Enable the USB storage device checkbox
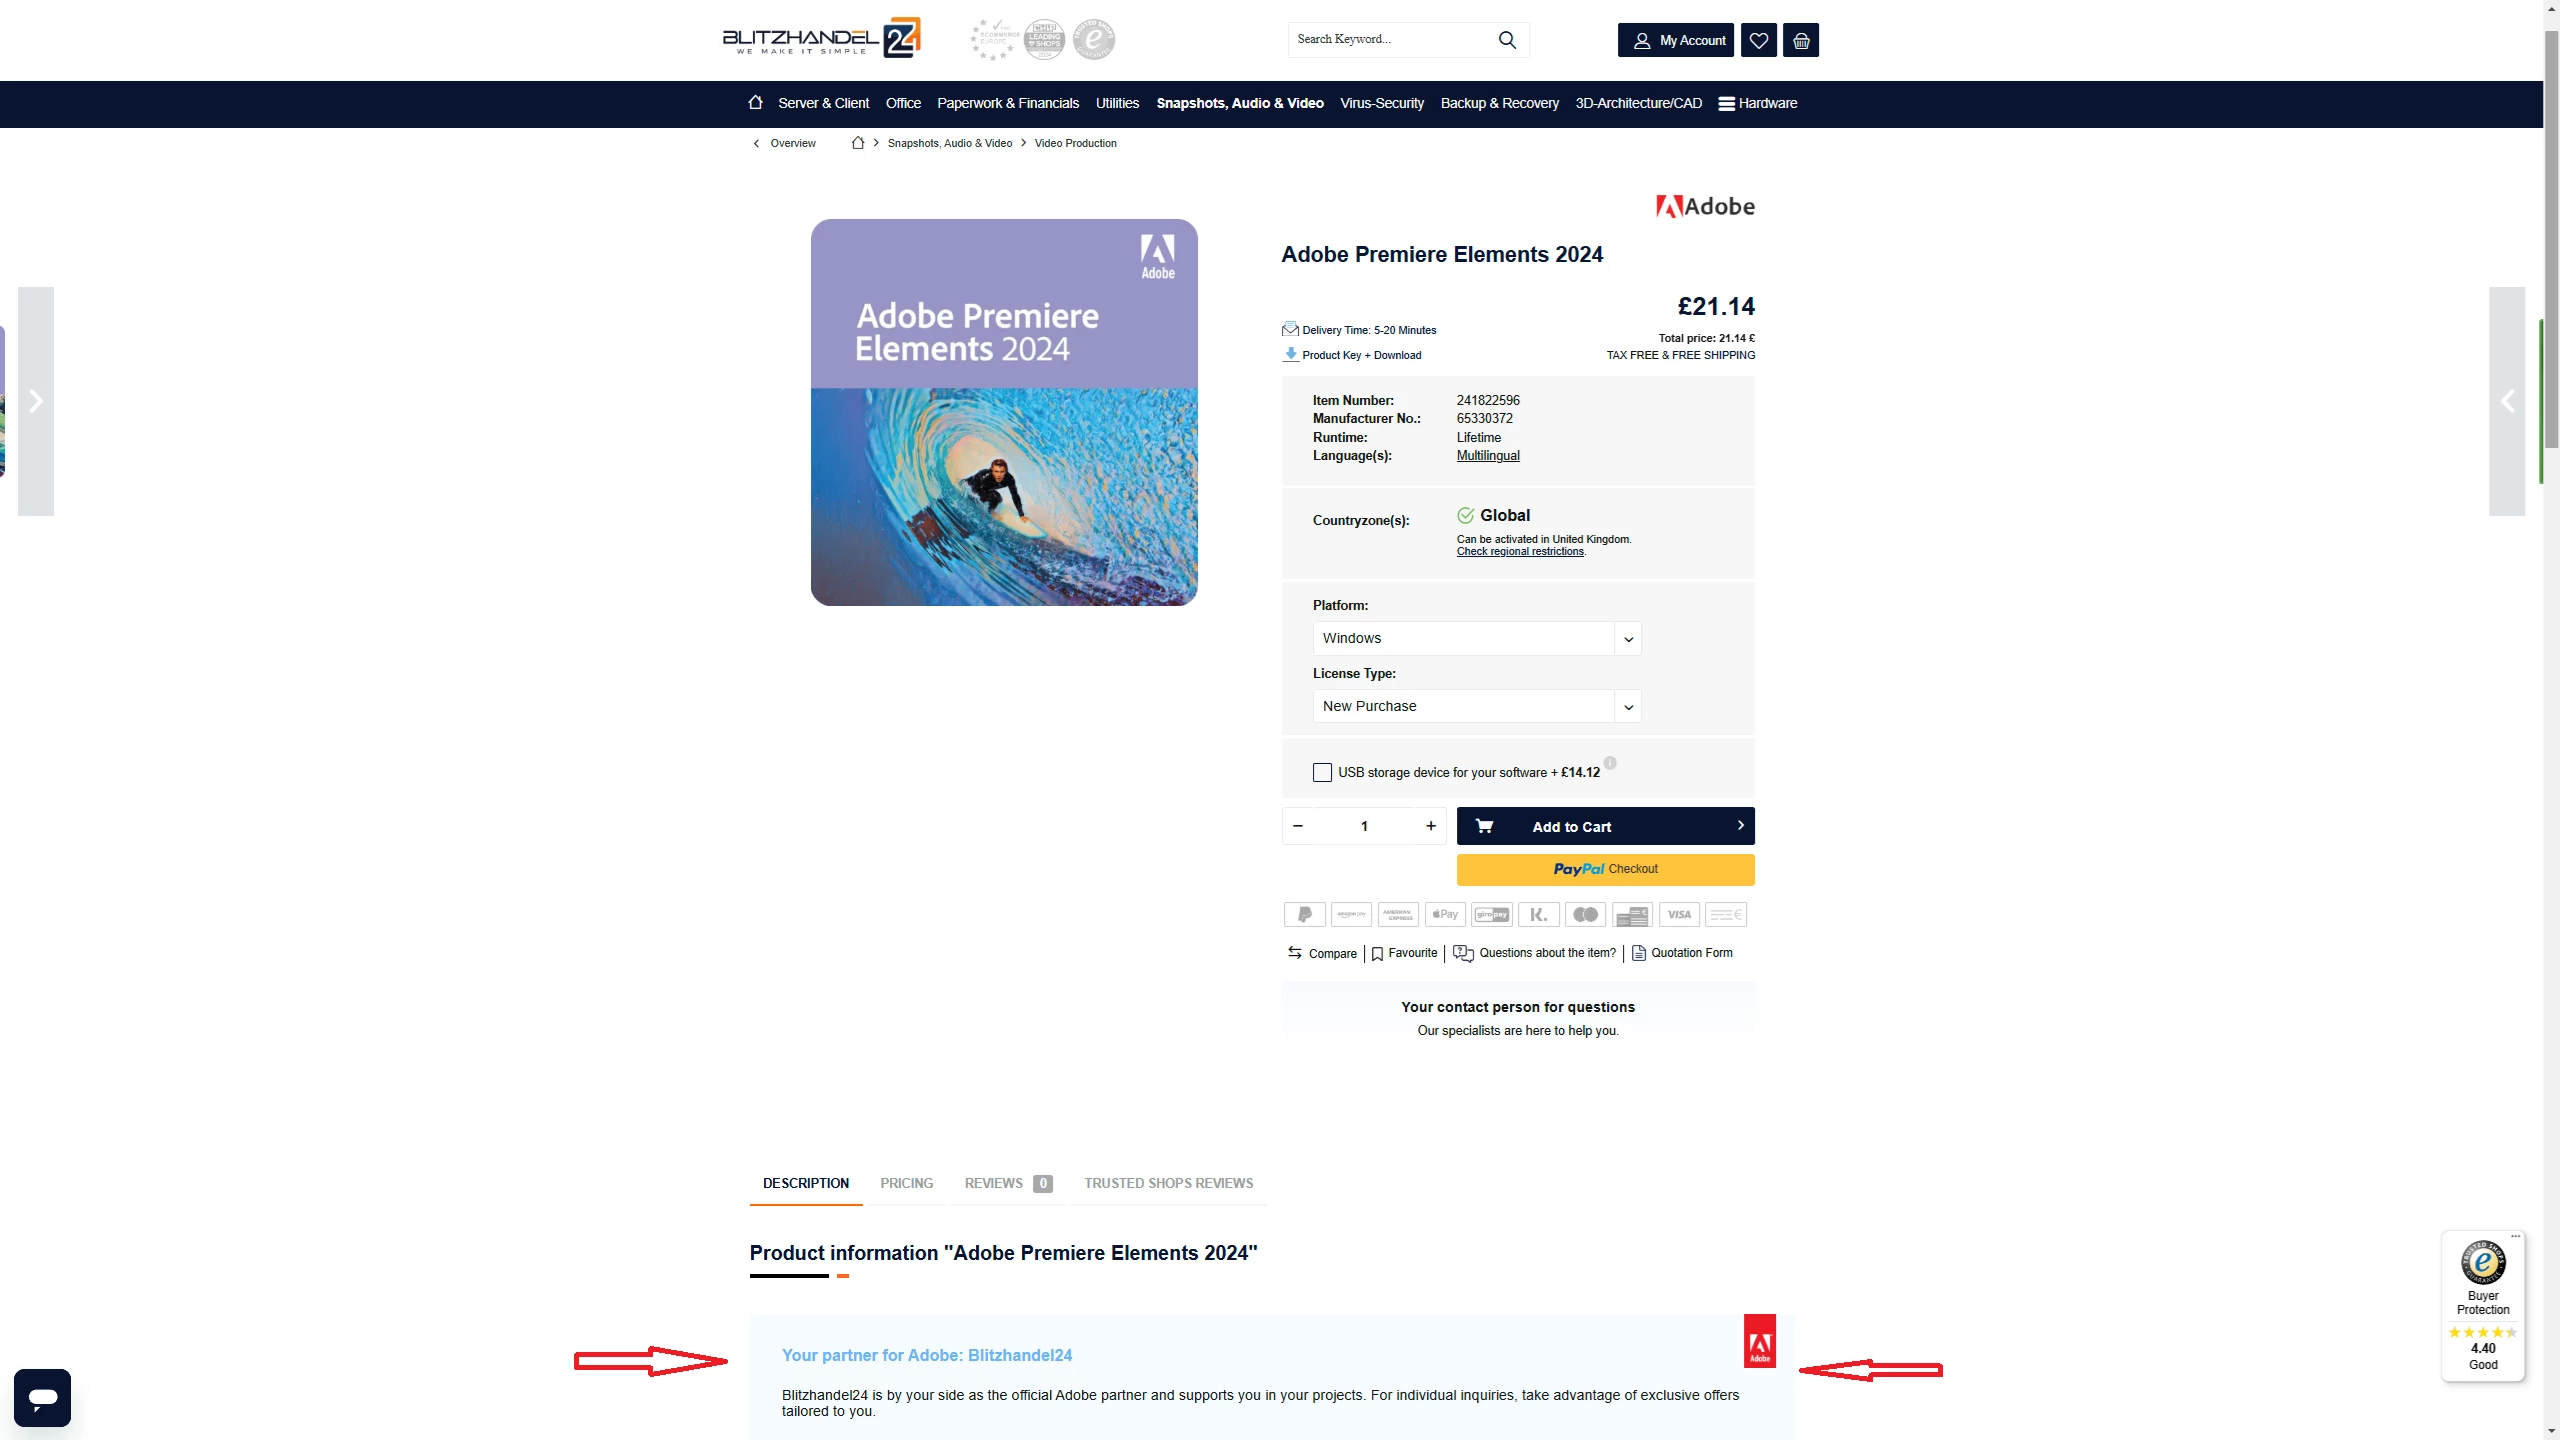This screenshot has width=2560, height=1440. click(1322, 772)
